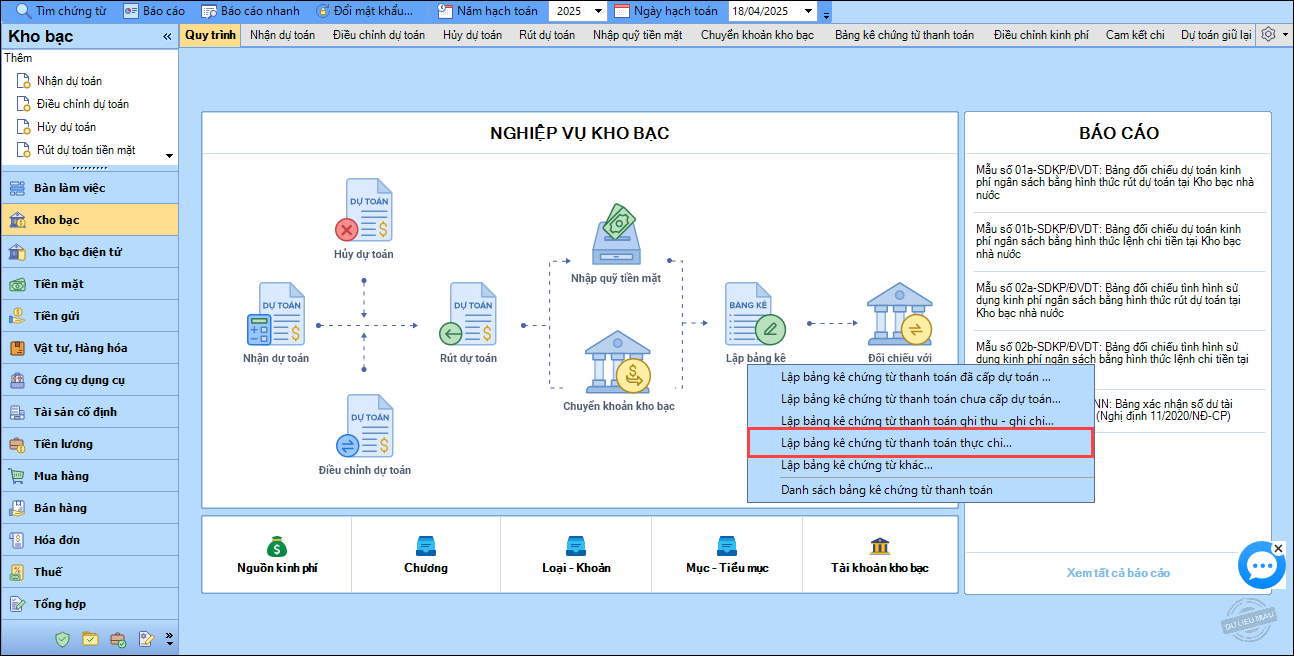Choose Lập bảng kê đã cấp dự toán

pyautogui.click(x=921, y=377)
